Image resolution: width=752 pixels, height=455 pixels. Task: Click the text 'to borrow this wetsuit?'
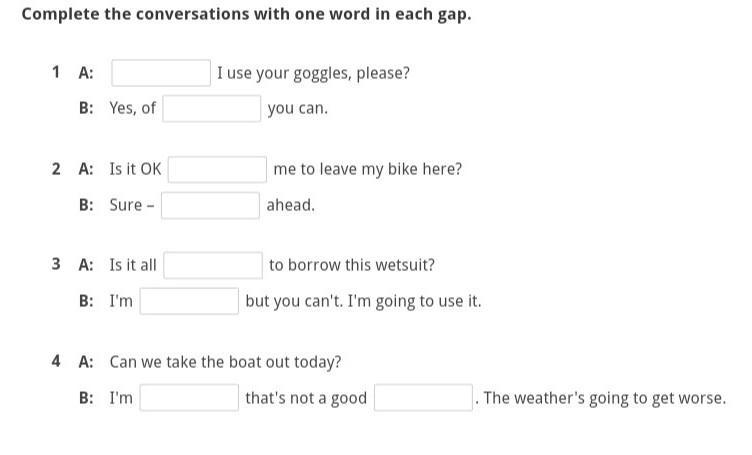tap(352, 265)
